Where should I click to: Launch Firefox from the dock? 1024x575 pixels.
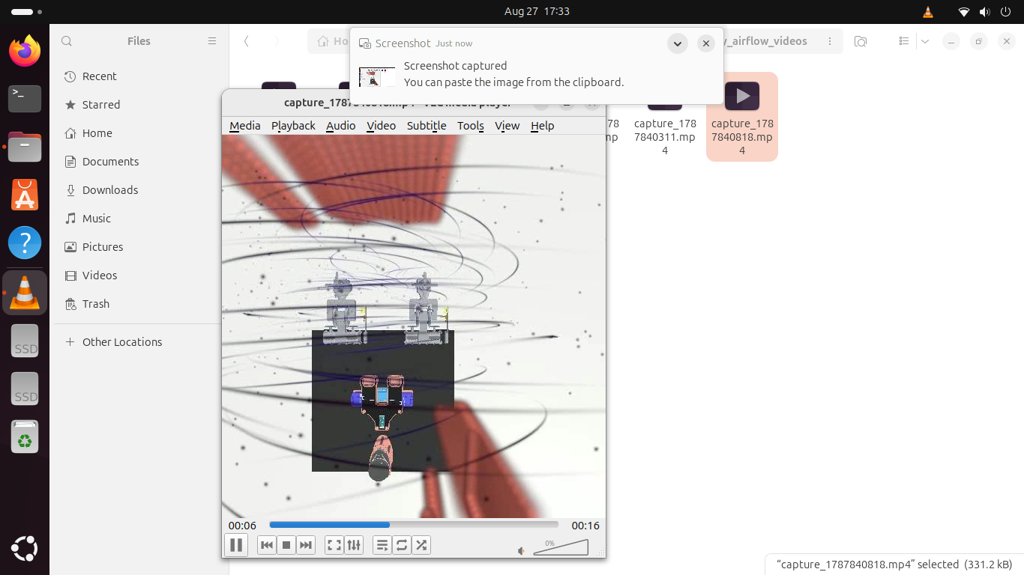point(25,51)
